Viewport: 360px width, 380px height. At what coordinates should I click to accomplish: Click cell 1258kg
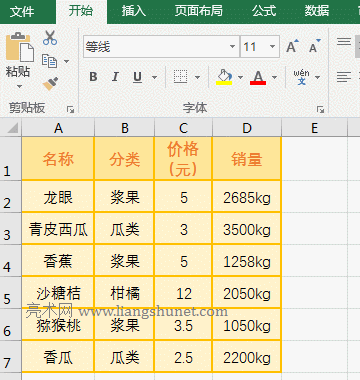pyautogui.click(x=247, y=261)
